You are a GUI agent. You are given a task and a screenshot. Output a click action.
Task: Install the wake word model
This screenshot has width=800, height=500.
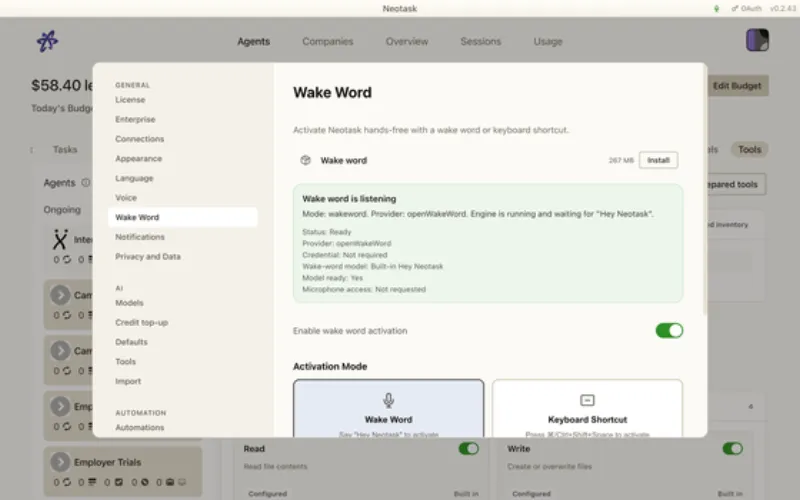click(658, 160)
